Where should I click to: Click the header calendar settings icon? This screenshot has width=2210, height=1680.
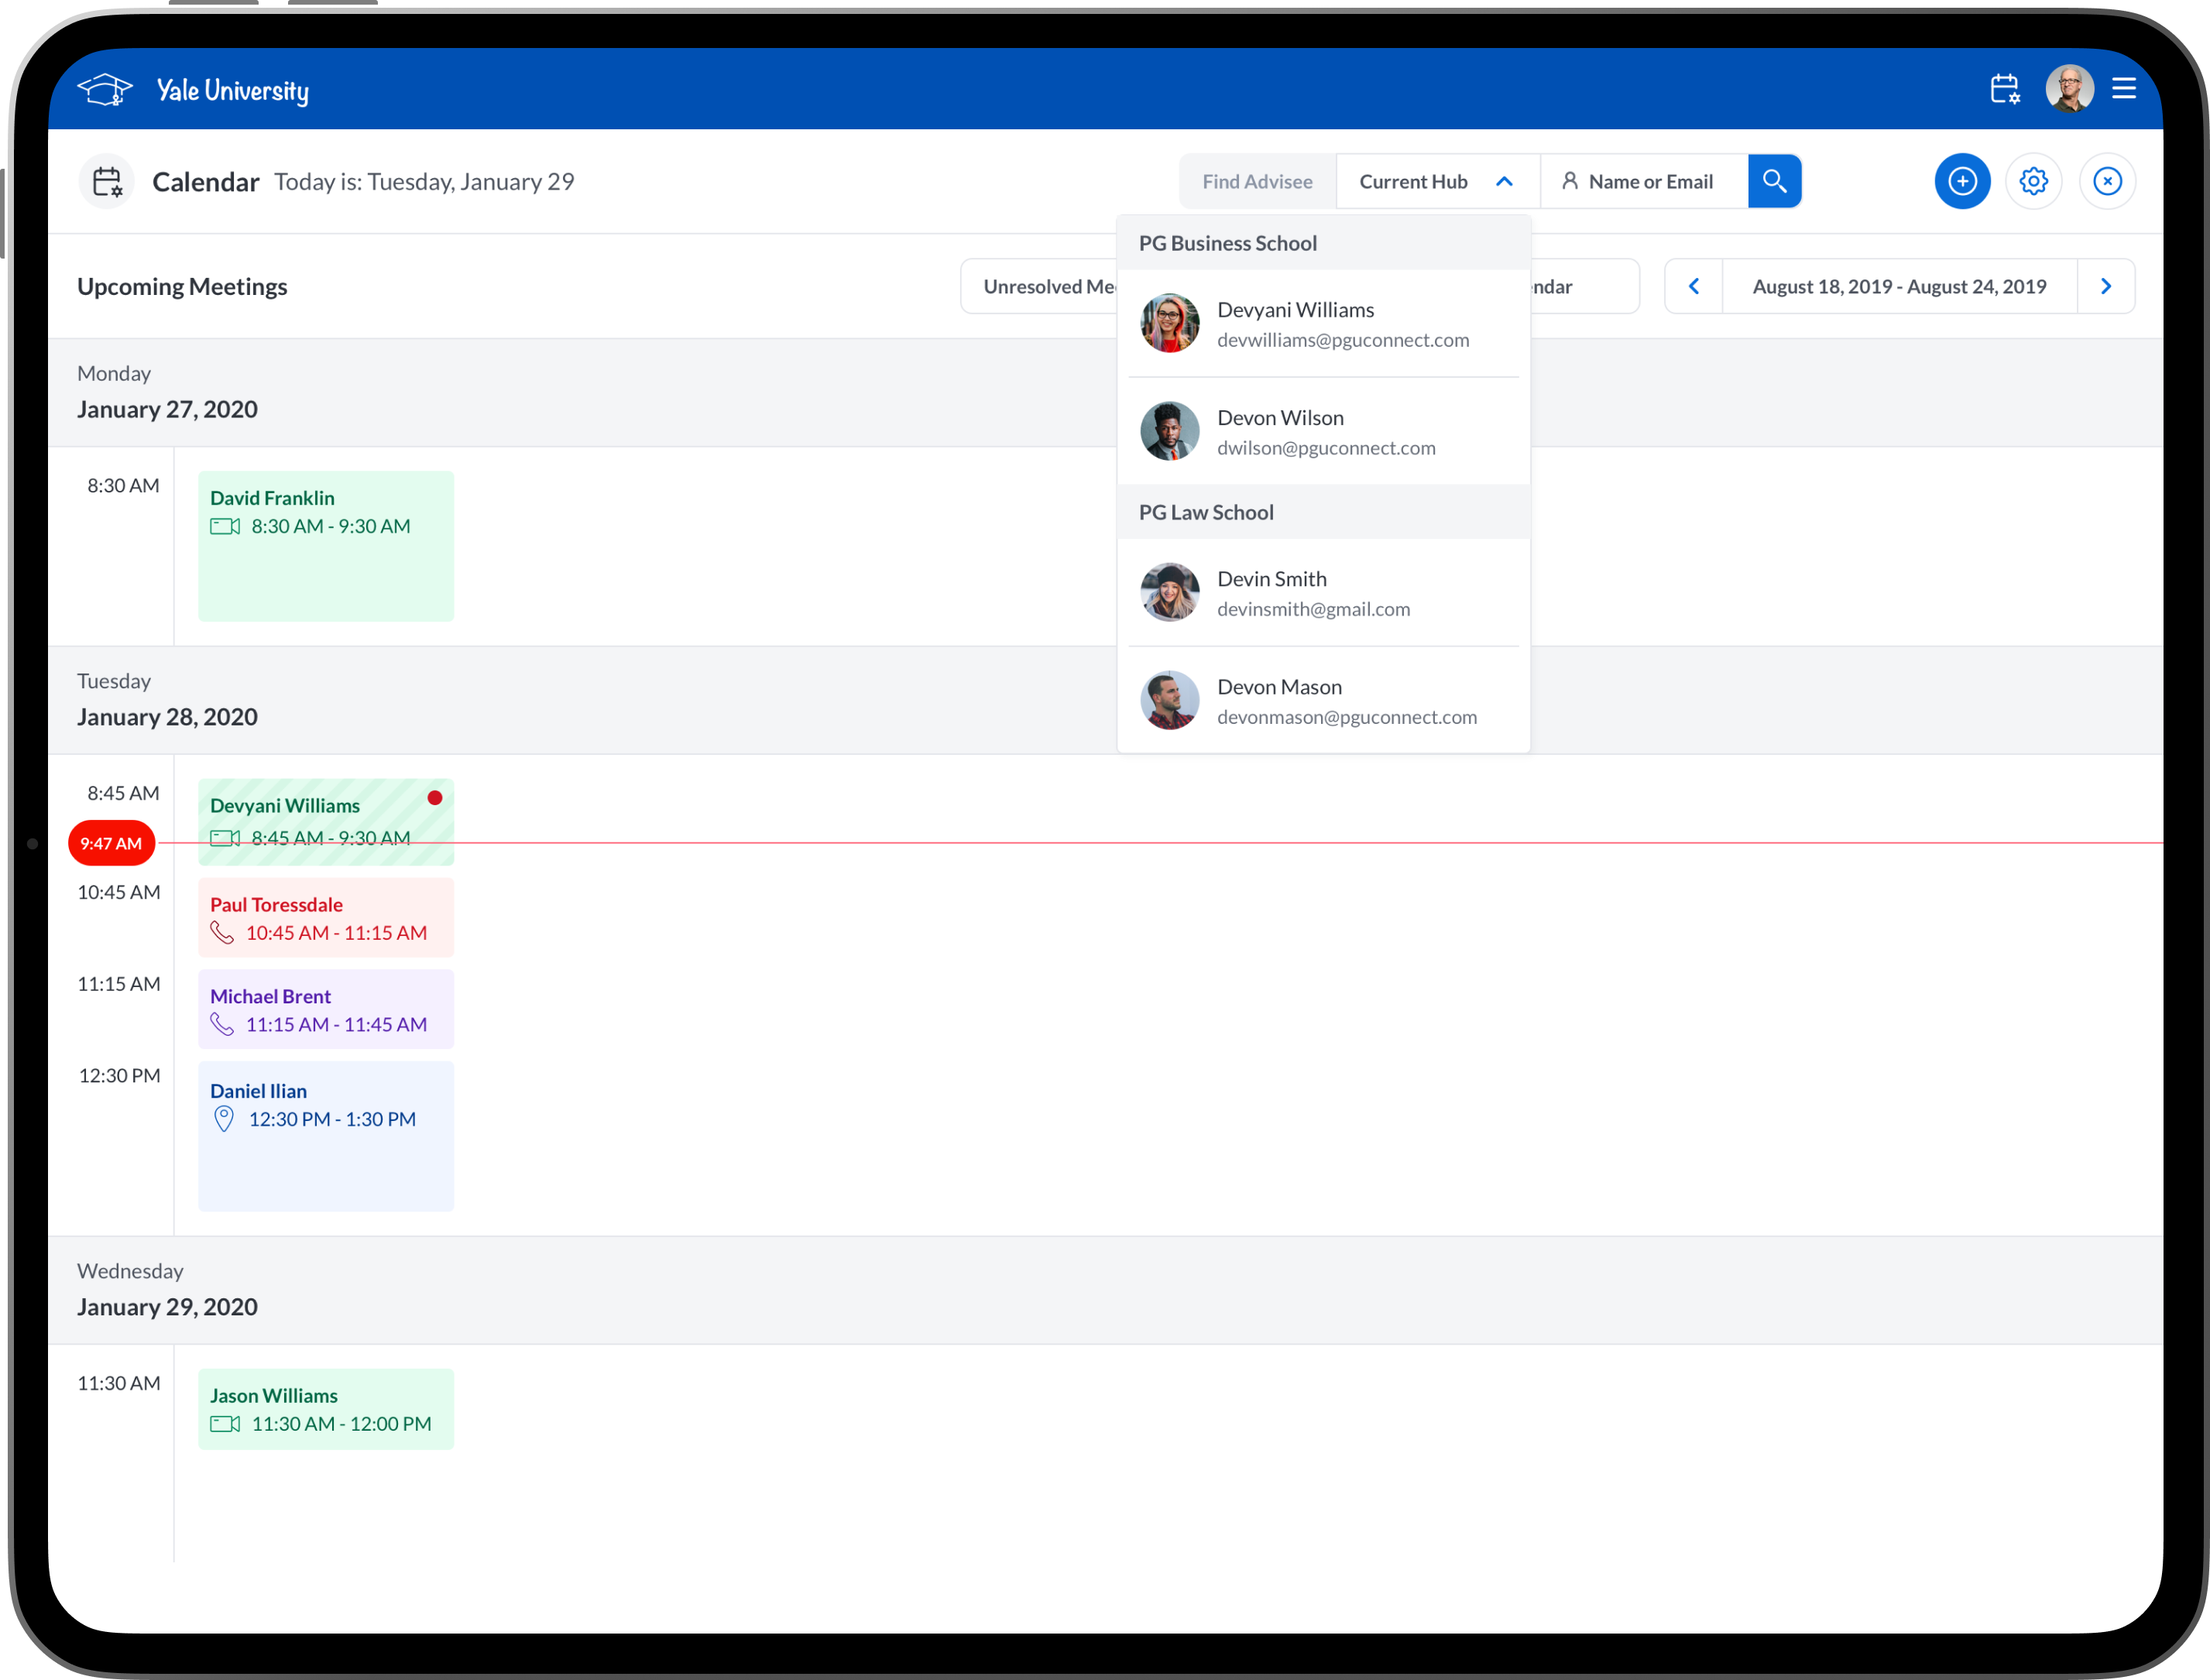coord(2004,89)
